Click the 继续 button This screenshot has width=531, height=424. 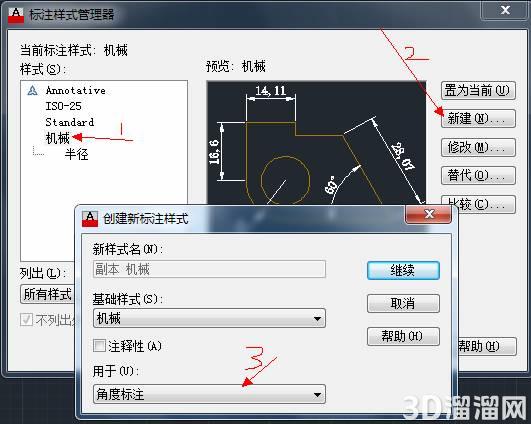click(403, 270)
